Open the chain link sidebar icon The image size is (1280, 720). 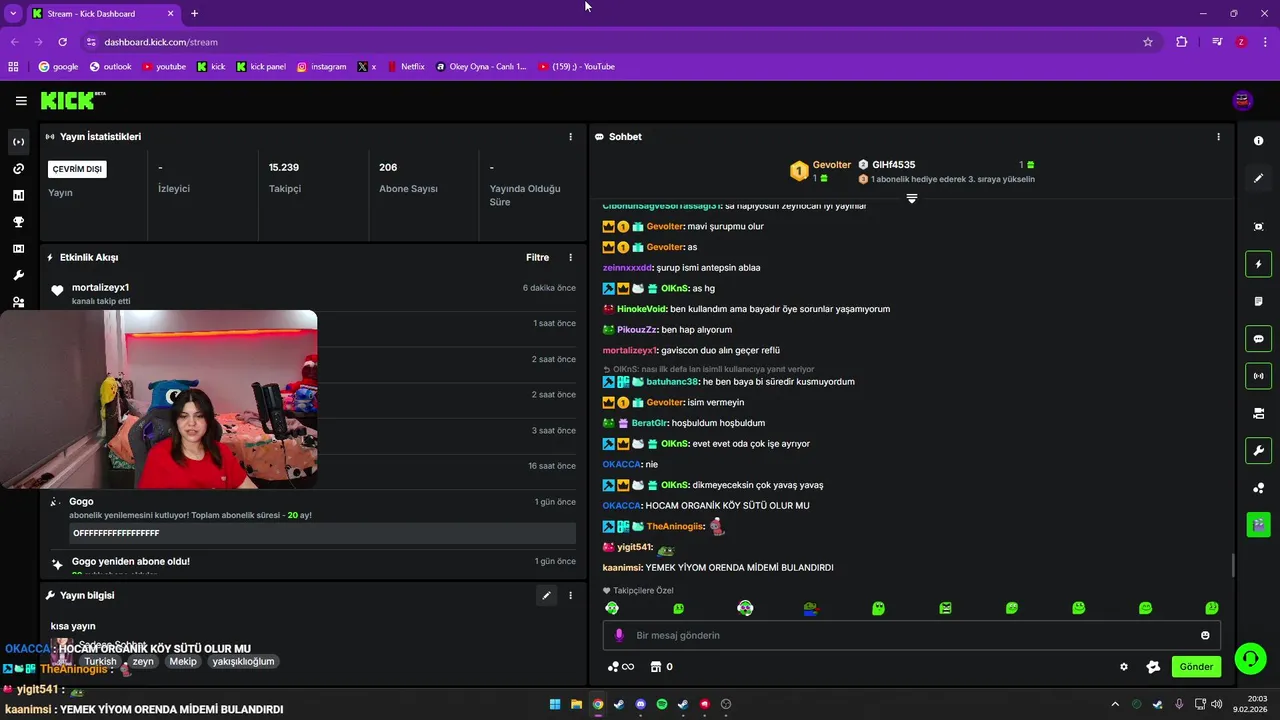pos(18,169)
